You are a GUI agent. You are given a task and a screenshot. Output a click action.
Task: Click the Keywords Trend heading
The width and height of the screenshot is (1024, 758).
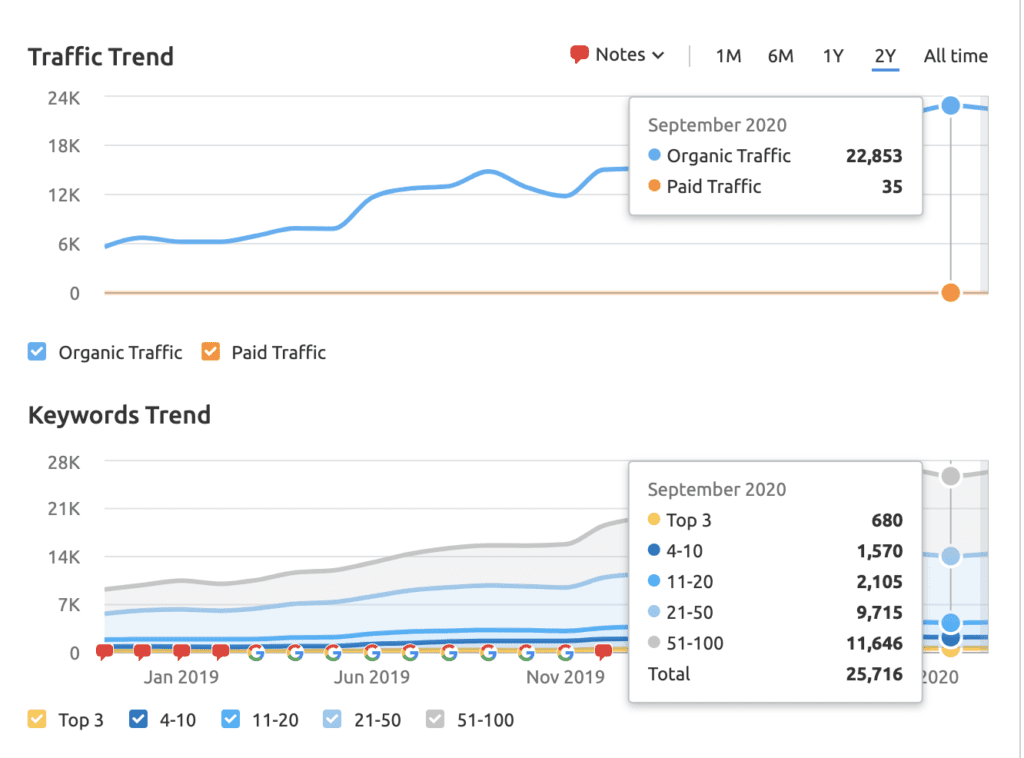(119, 415)
